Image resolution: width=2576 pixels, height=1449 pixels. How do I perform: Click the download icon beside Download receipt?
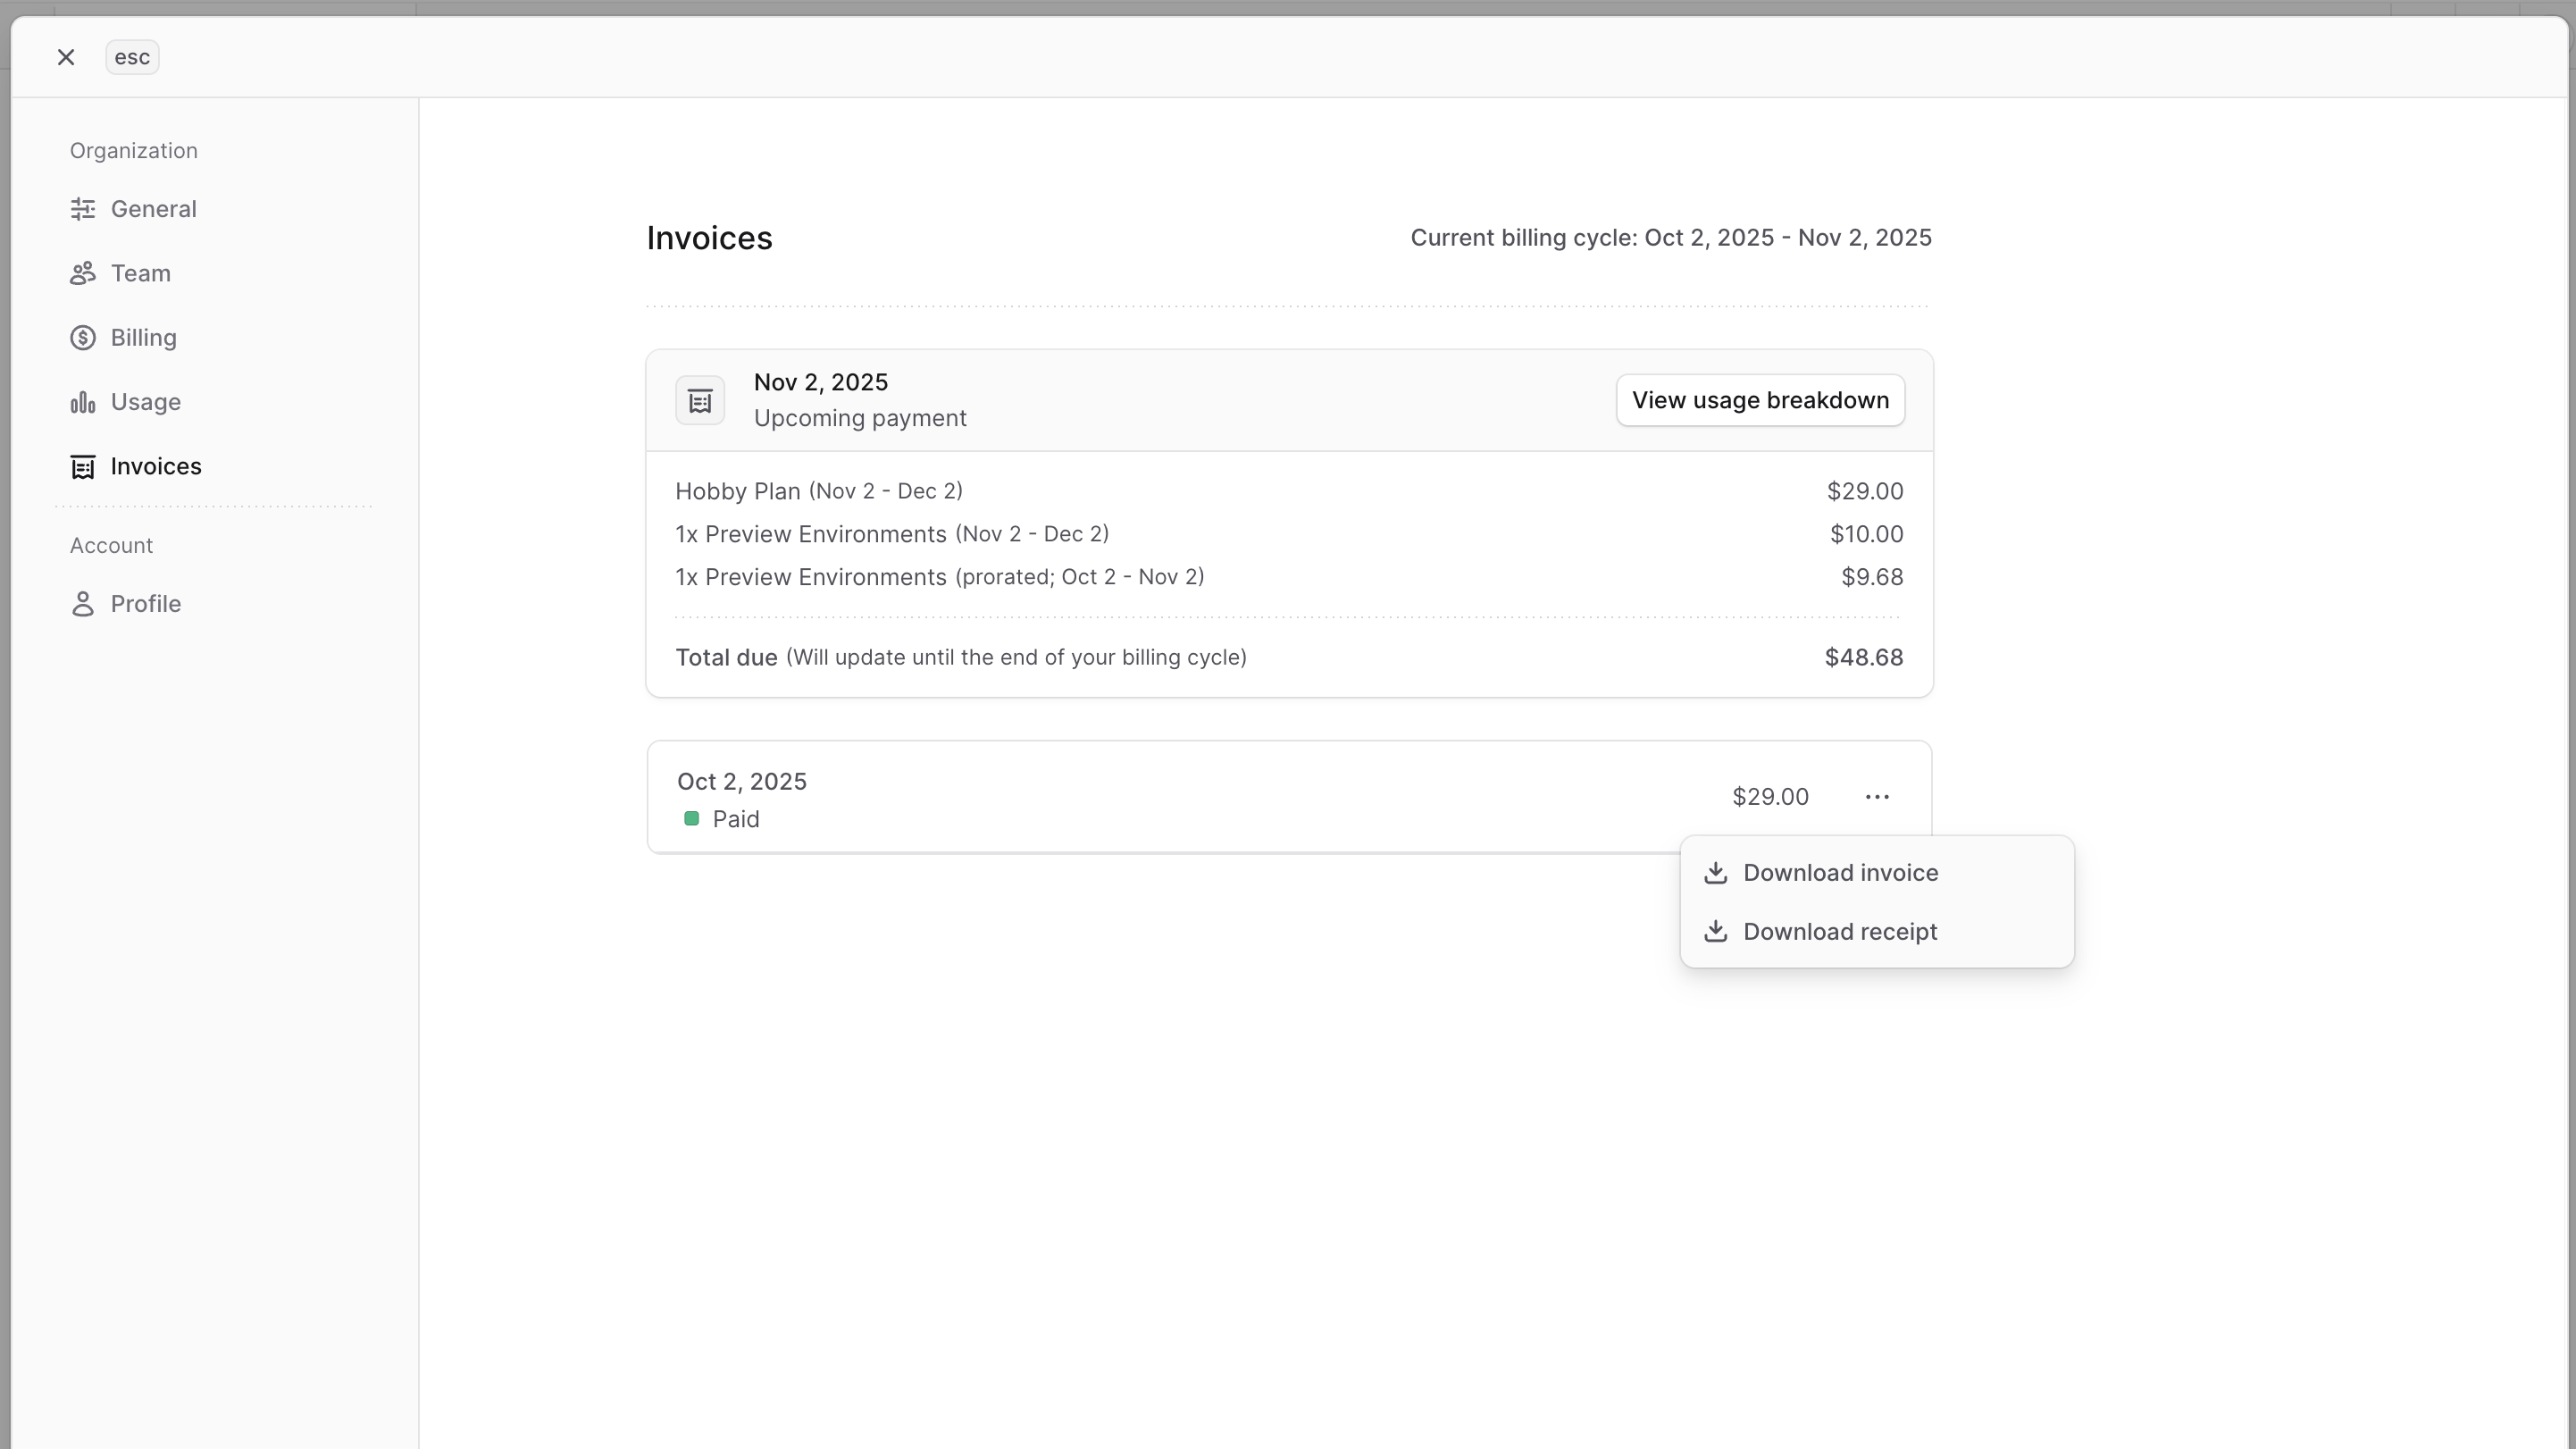pyautogui.click(x=1716, y=931)
